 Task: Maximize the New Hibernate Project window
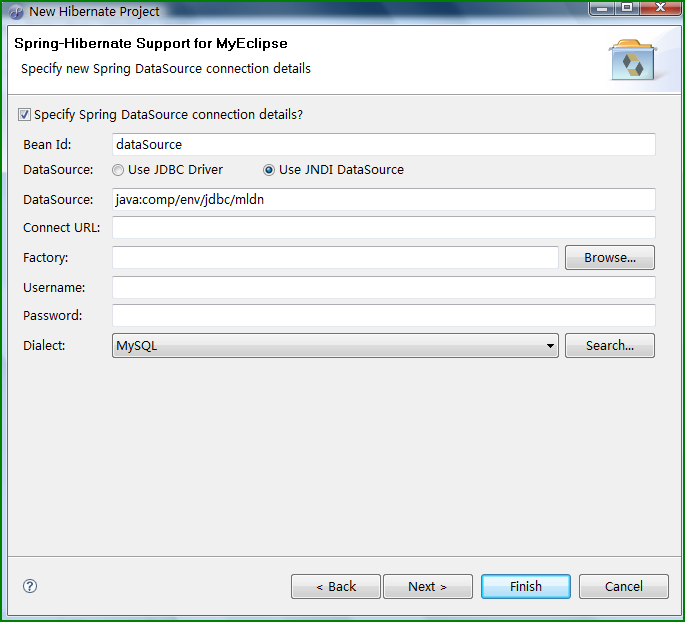click(627, 8)
